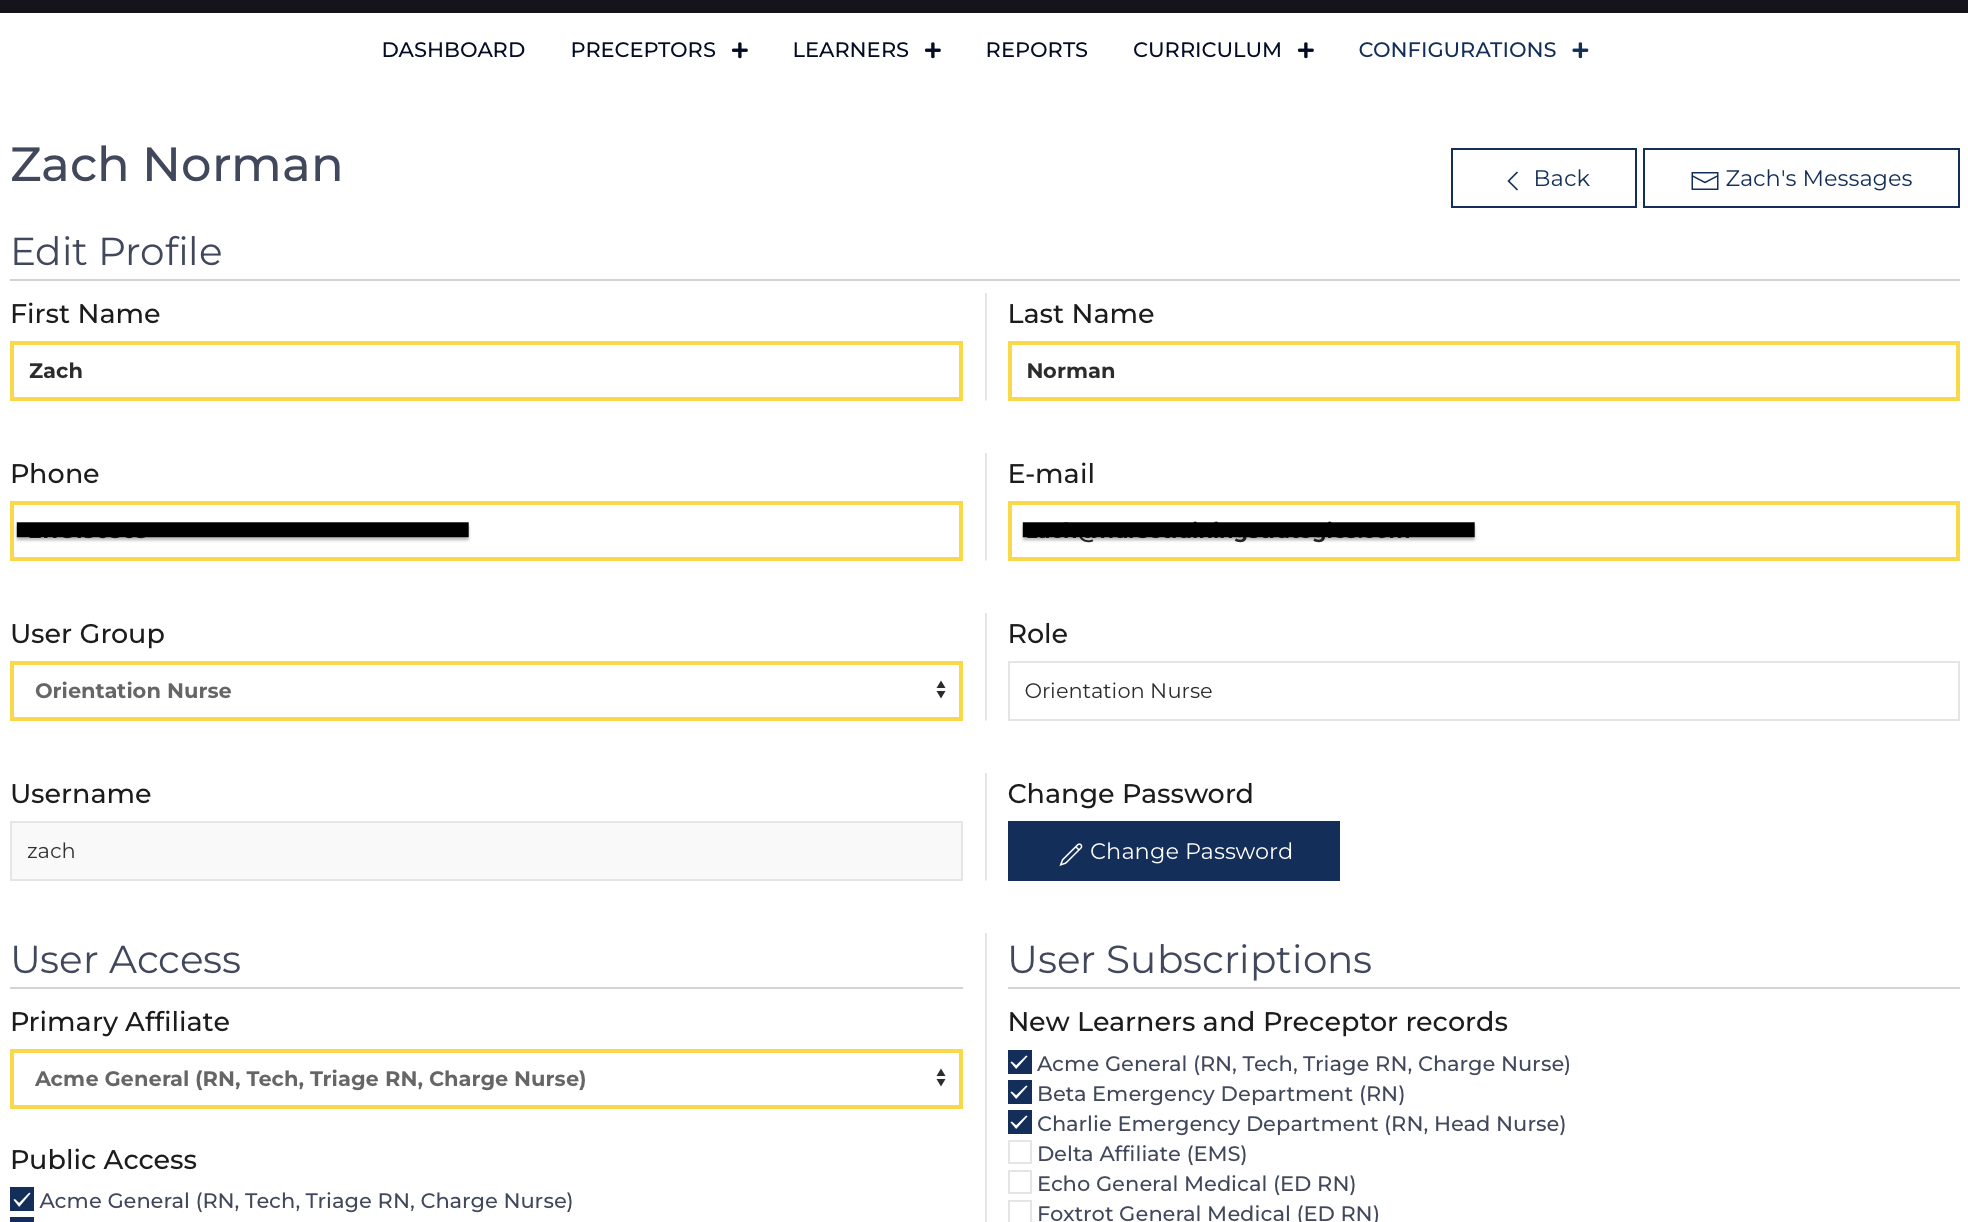Expand the Curriculum plus icon
Image resolution: width=1968 pixels, height=1222 pixels.
pos(1306,50)
